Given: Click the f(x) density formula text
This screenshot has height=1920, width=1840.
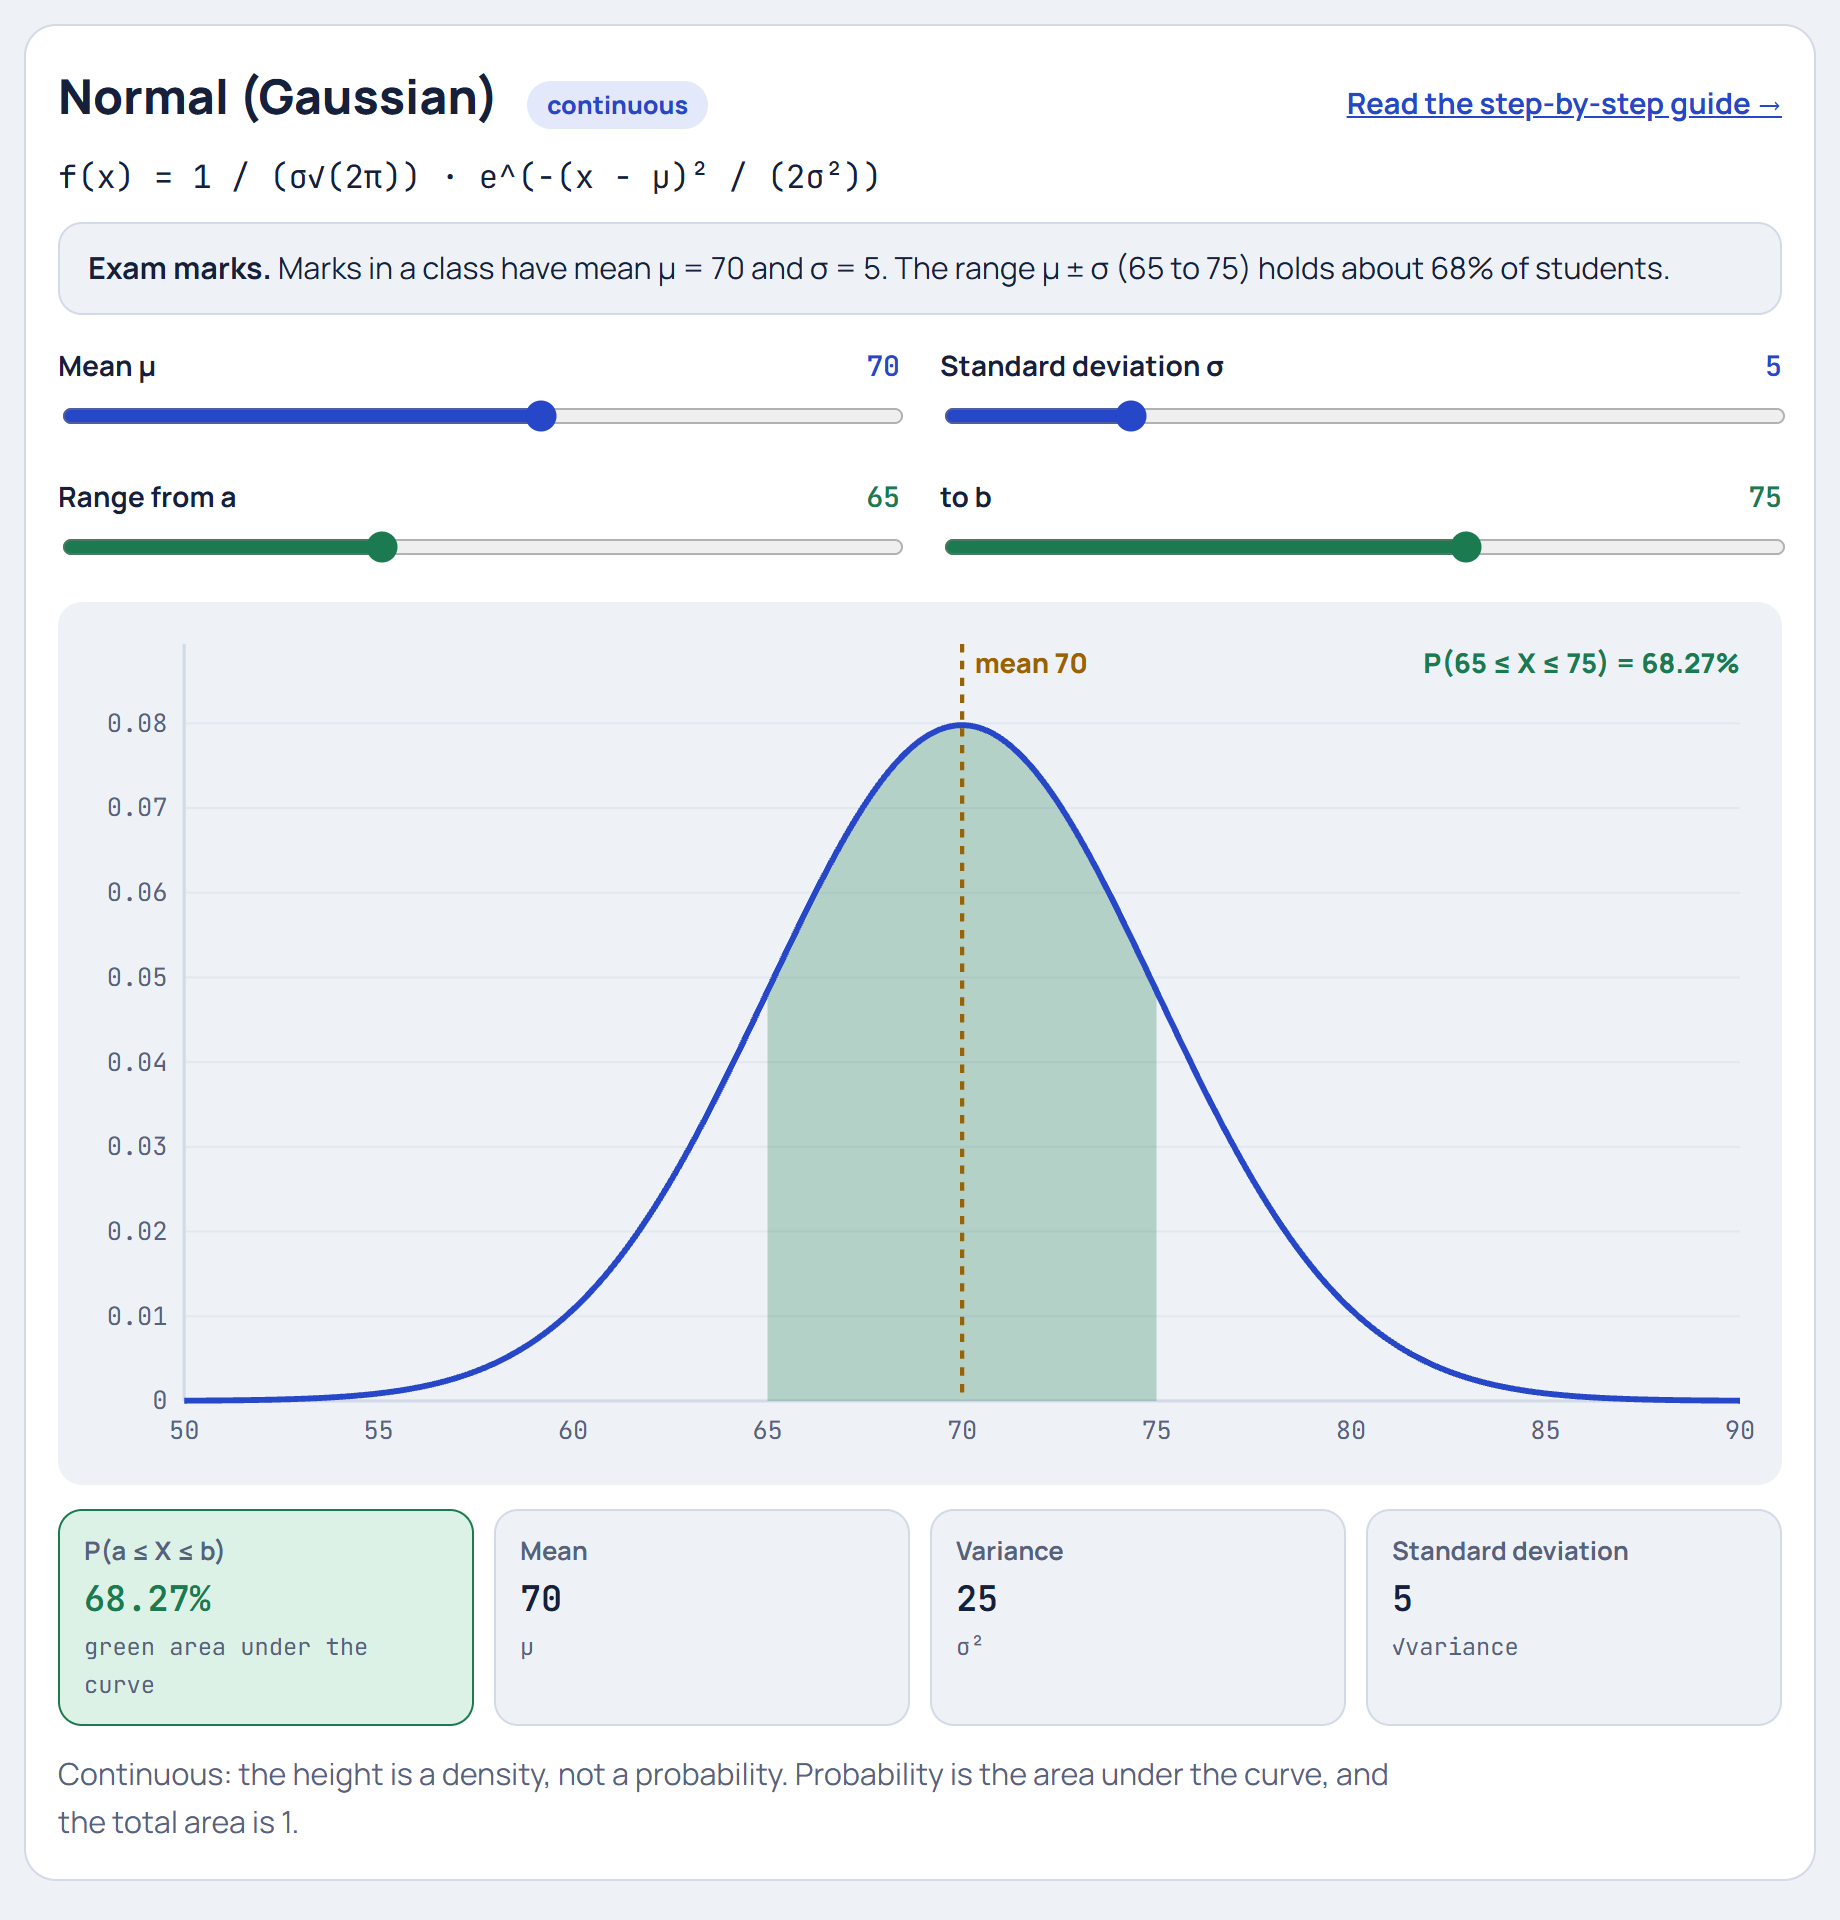Looking at the screenshot, I should pos(469,177).
